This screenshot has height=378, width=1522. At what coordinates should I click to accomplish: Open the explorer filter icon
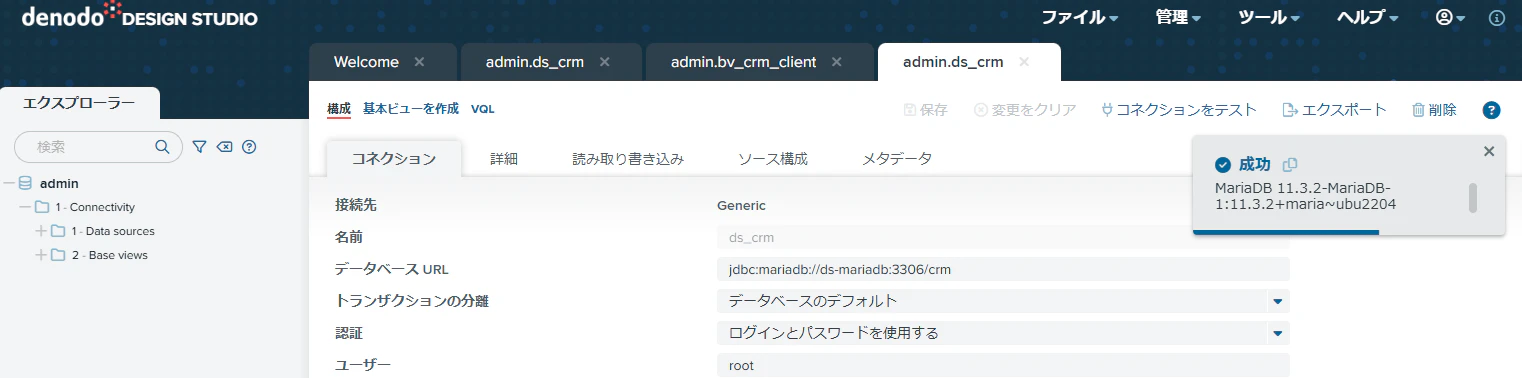(x=199, y=147)
